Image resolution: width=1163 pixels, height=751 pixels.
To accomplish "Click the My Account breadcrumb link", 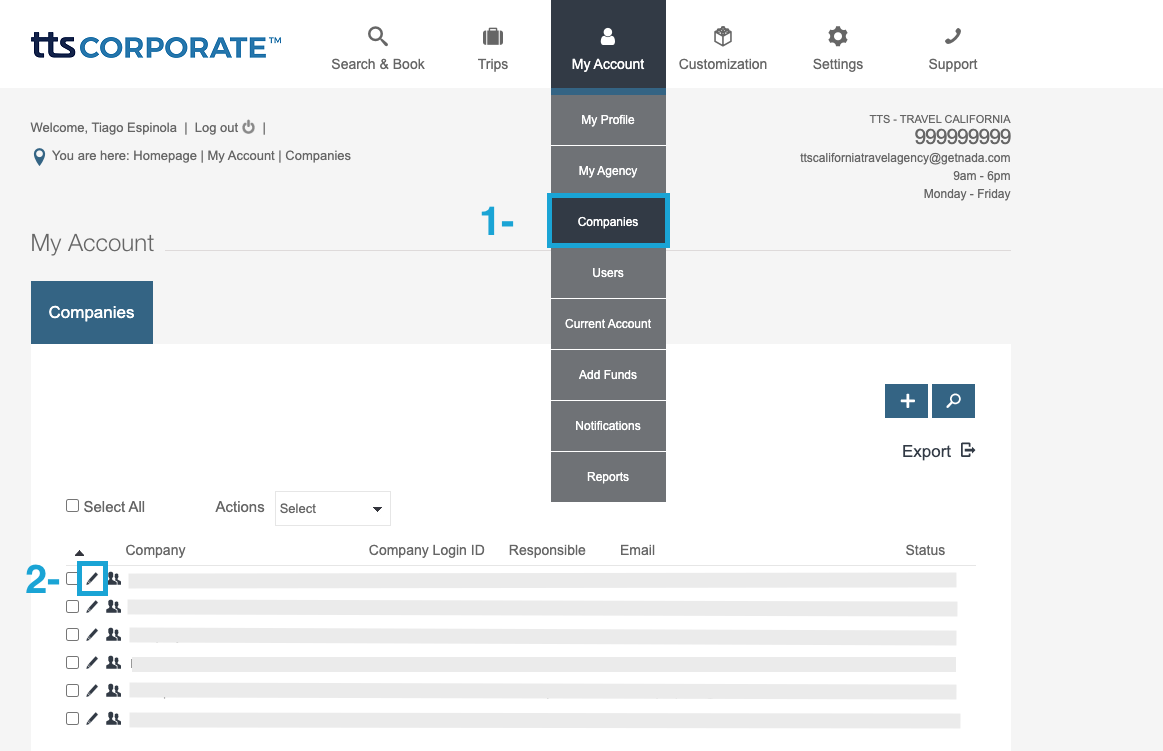I will pos(242,155).
